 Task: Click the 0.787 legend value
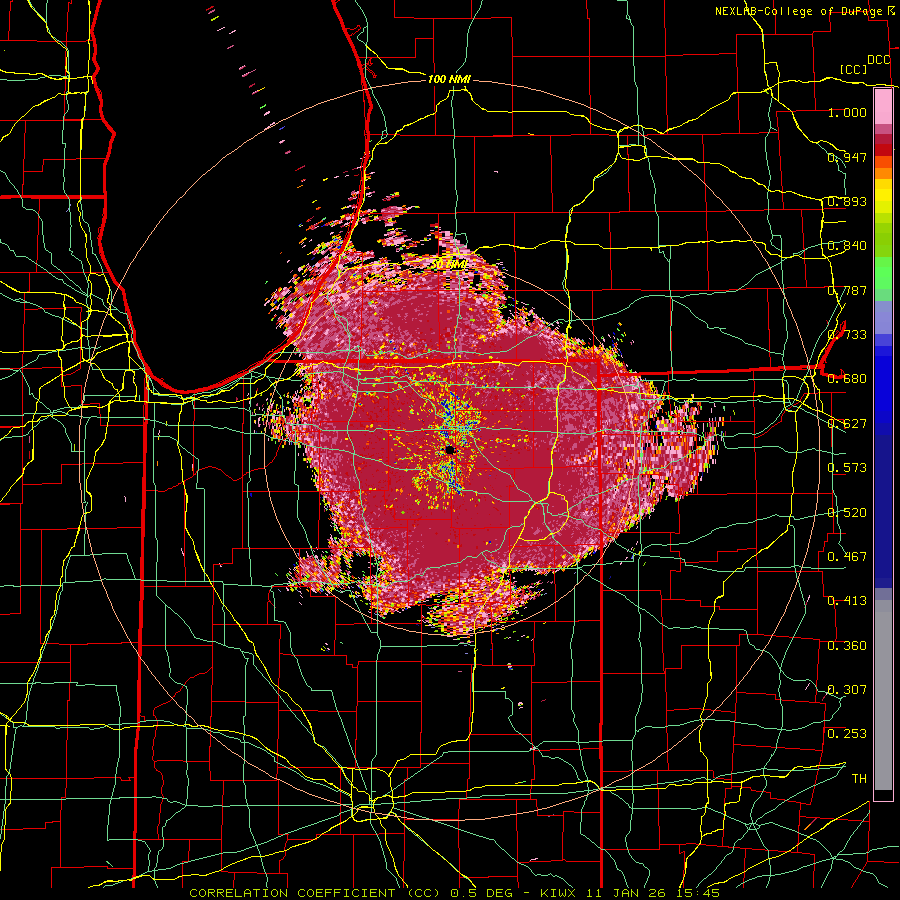[847, 290]
